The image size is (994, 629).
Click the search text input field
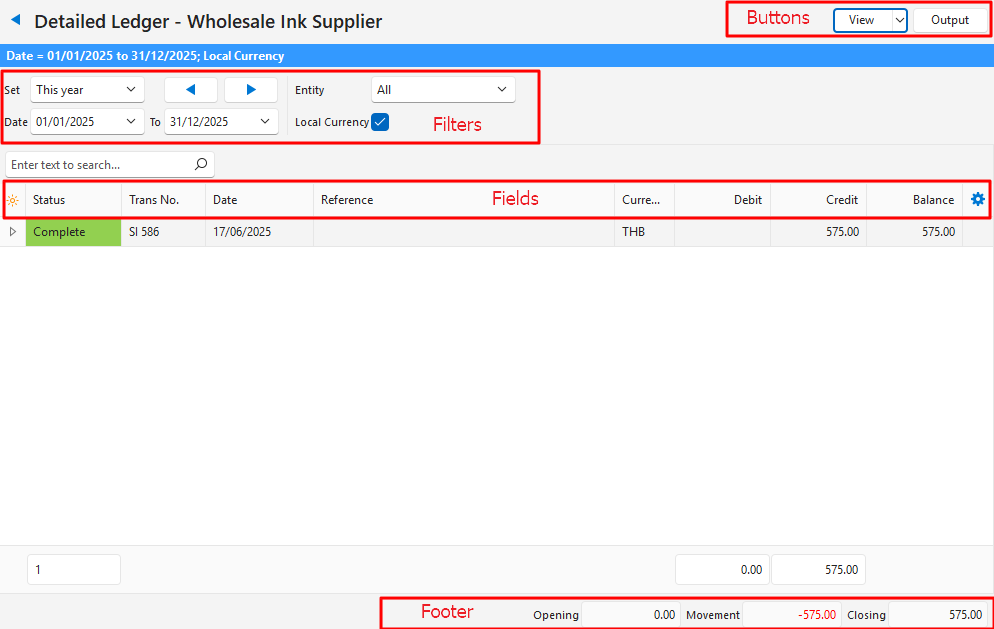[x=98, y=164]
